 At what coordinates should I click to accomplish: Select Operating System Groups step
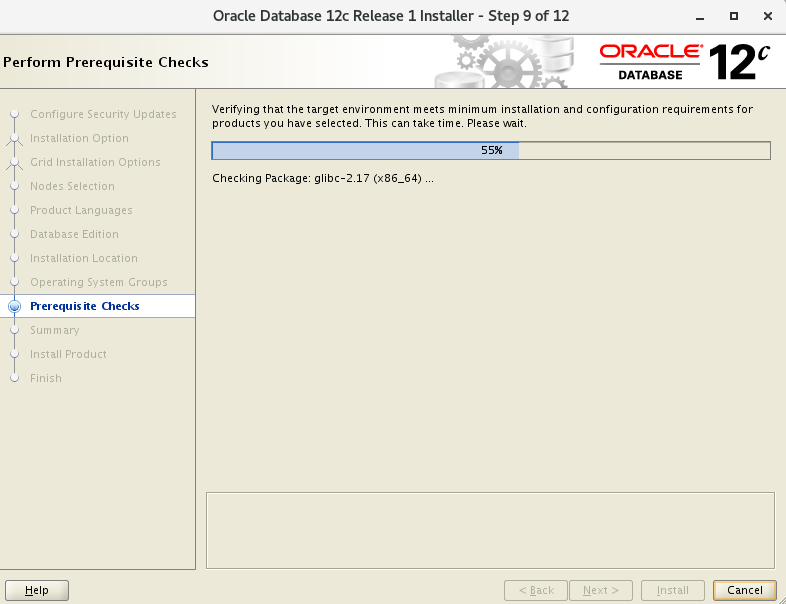coord(99,282)
